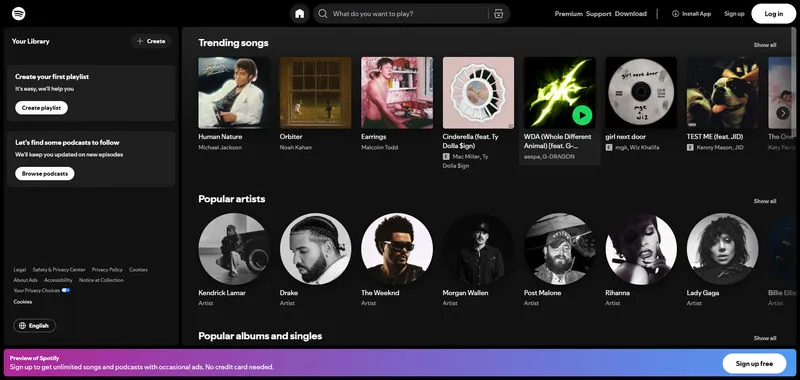Screen dimensions: 800x380
Task: Open Accessibility footer link
Action: pos(58,280)
